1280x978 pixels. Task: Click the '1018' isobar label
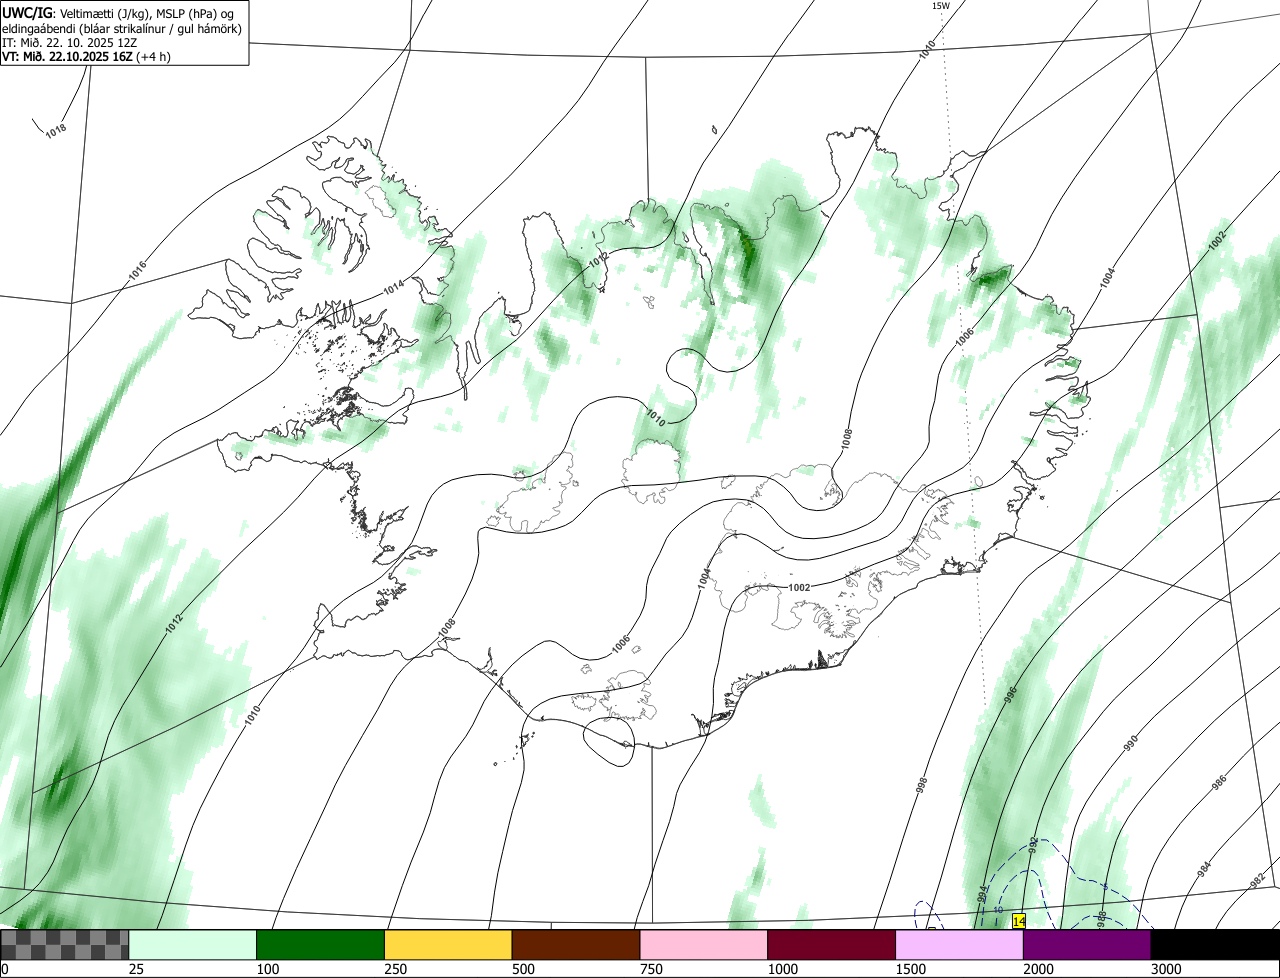[x=56, y=129]
